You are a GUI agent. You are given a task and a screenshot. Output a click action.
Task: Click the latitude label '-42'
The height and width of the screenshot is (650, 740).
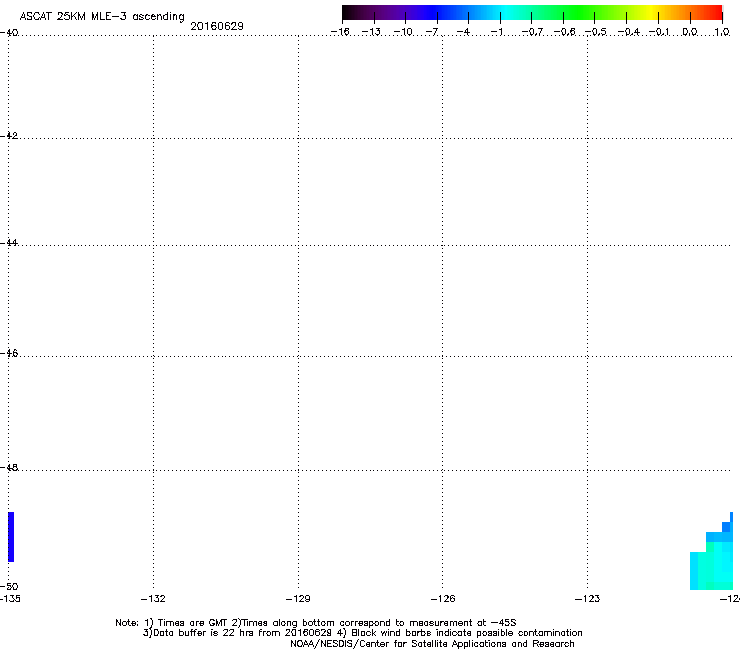tap(9, 135)
